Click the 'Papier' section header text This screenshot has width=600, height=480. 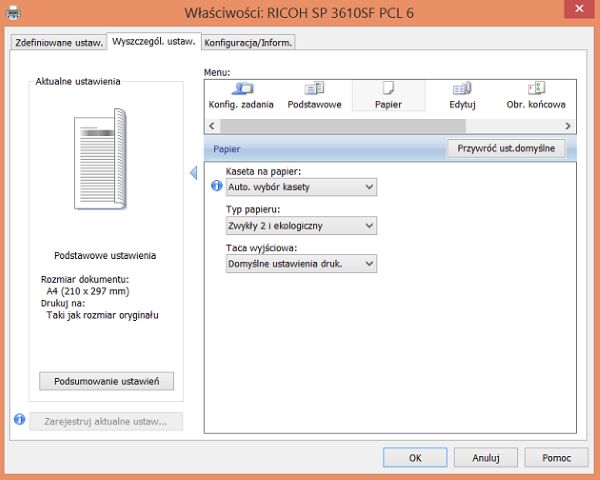point(227,149)
